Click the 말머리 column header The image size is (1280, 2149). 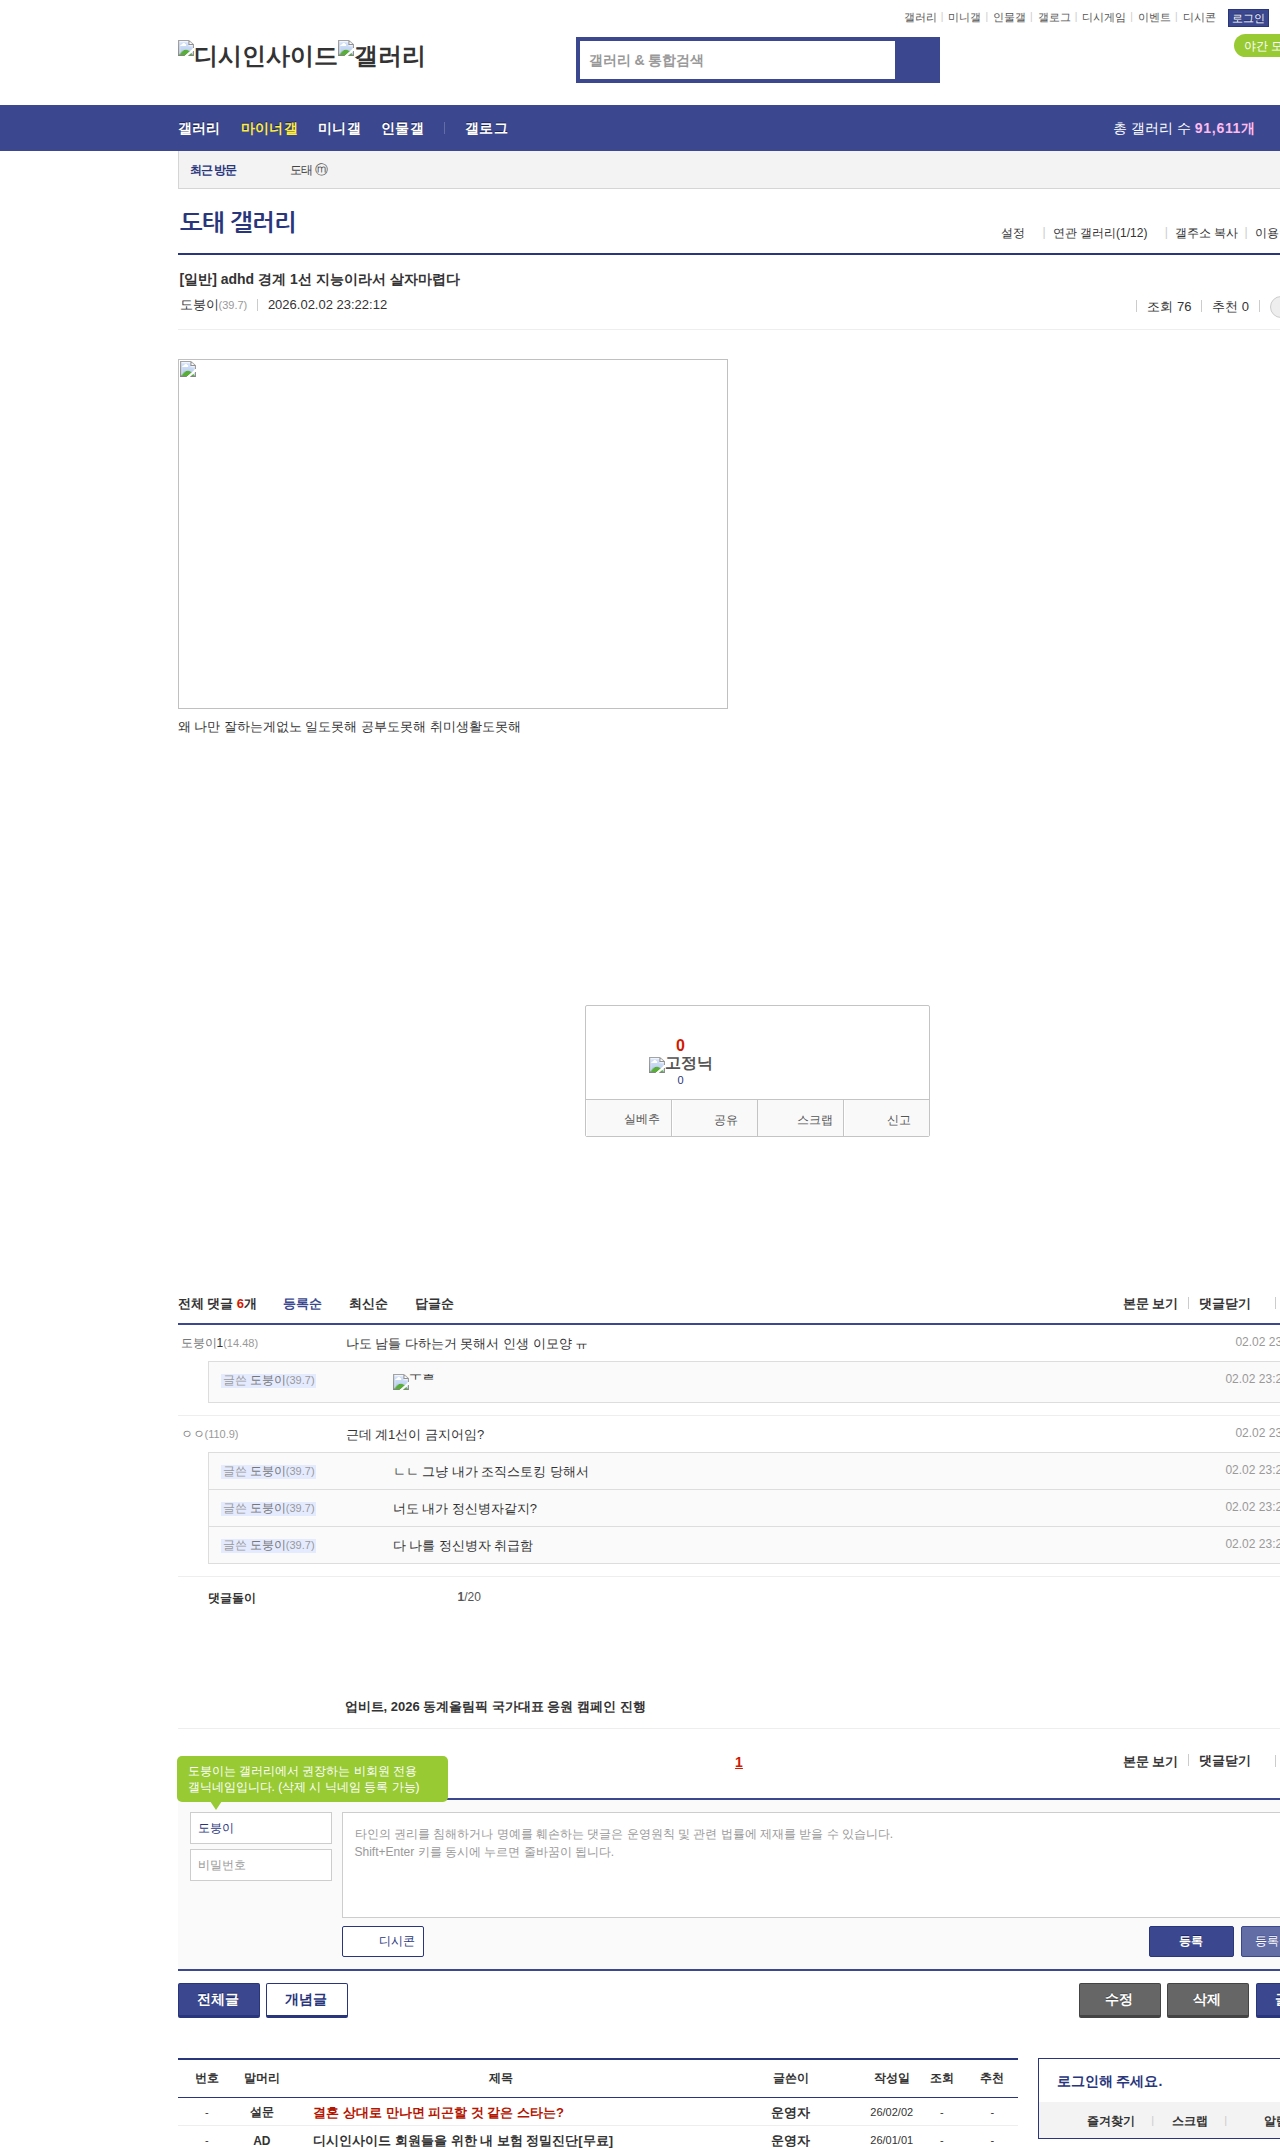[x=262, y=2078]
